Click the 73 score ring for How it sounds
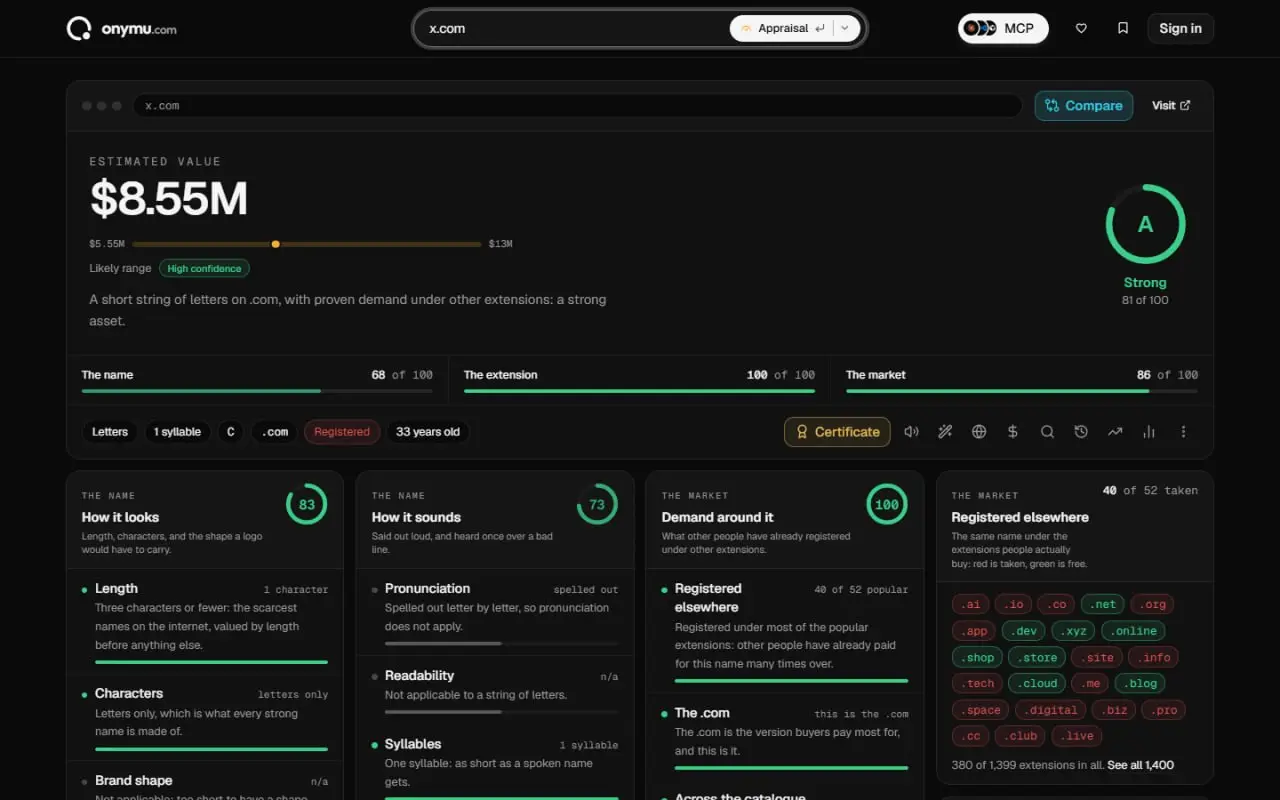The image size is (1280, 800). (x=597, y=505)
